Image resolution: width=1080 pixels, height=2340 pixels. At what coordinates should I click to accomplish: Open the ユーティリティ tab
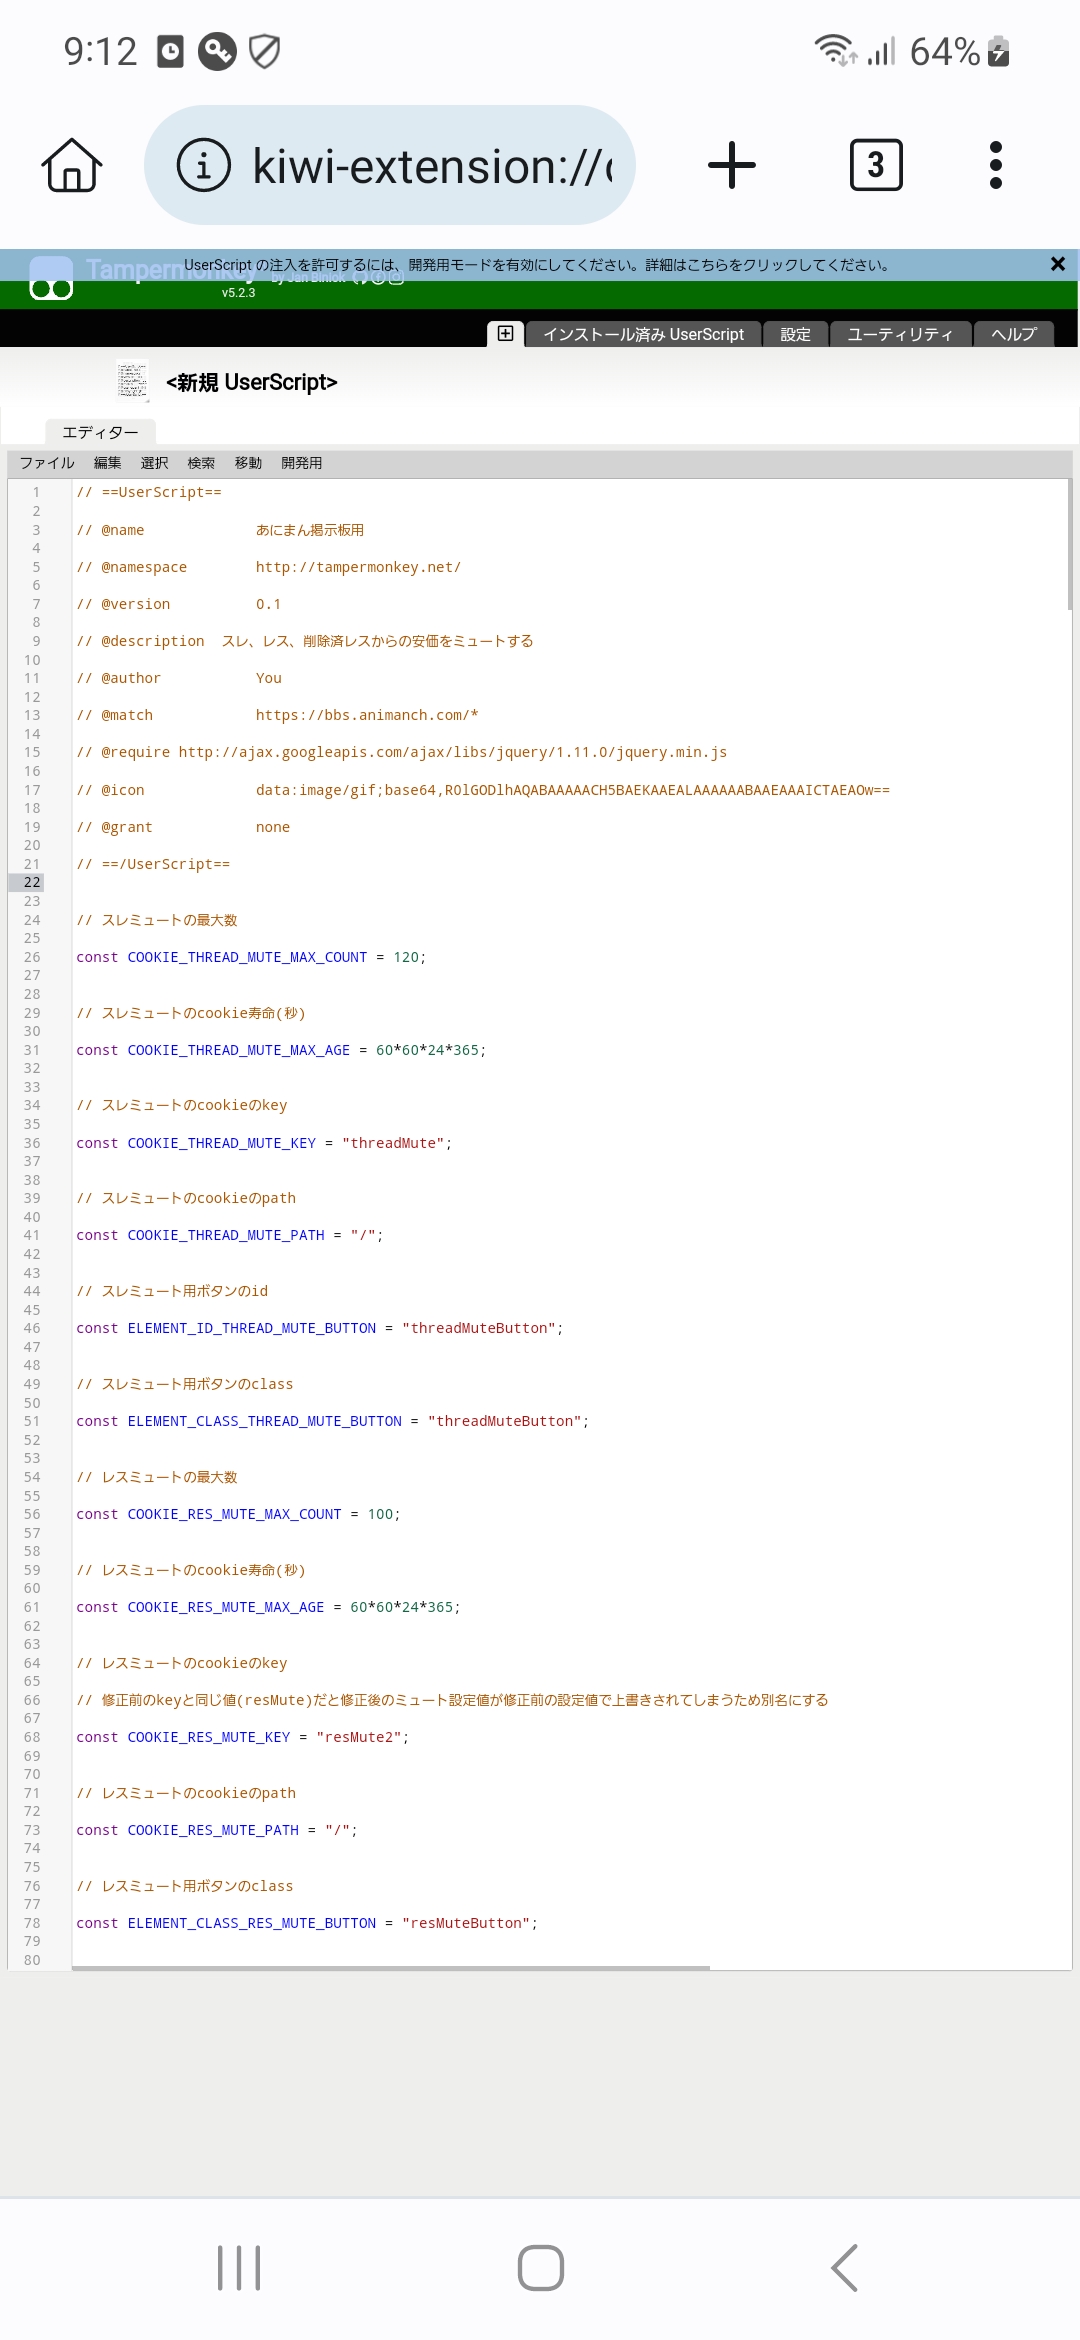900,334
